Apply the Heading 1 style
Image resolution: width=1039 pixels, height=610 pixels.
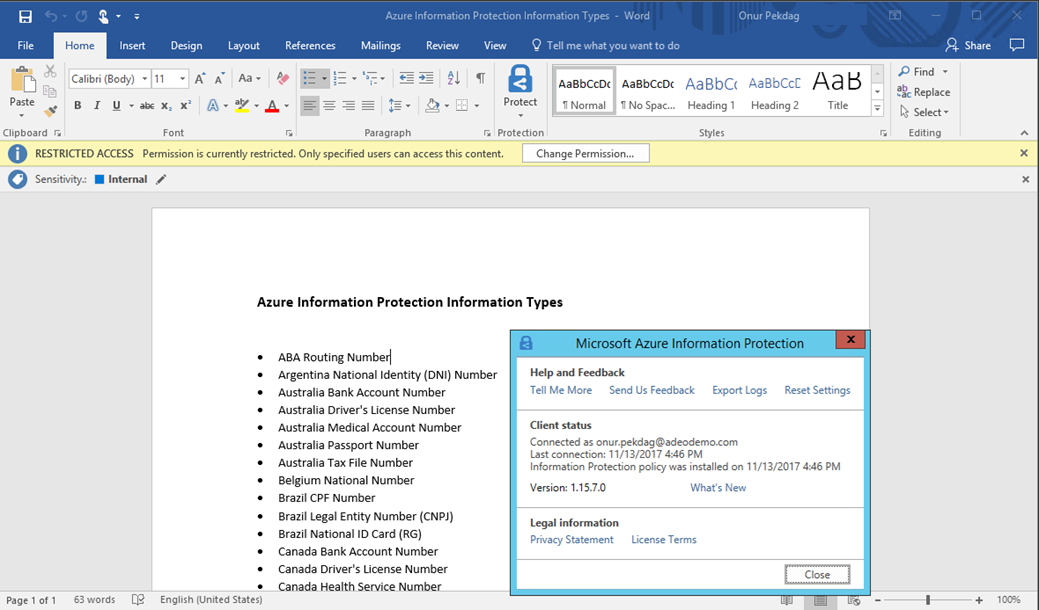point(711,91)
